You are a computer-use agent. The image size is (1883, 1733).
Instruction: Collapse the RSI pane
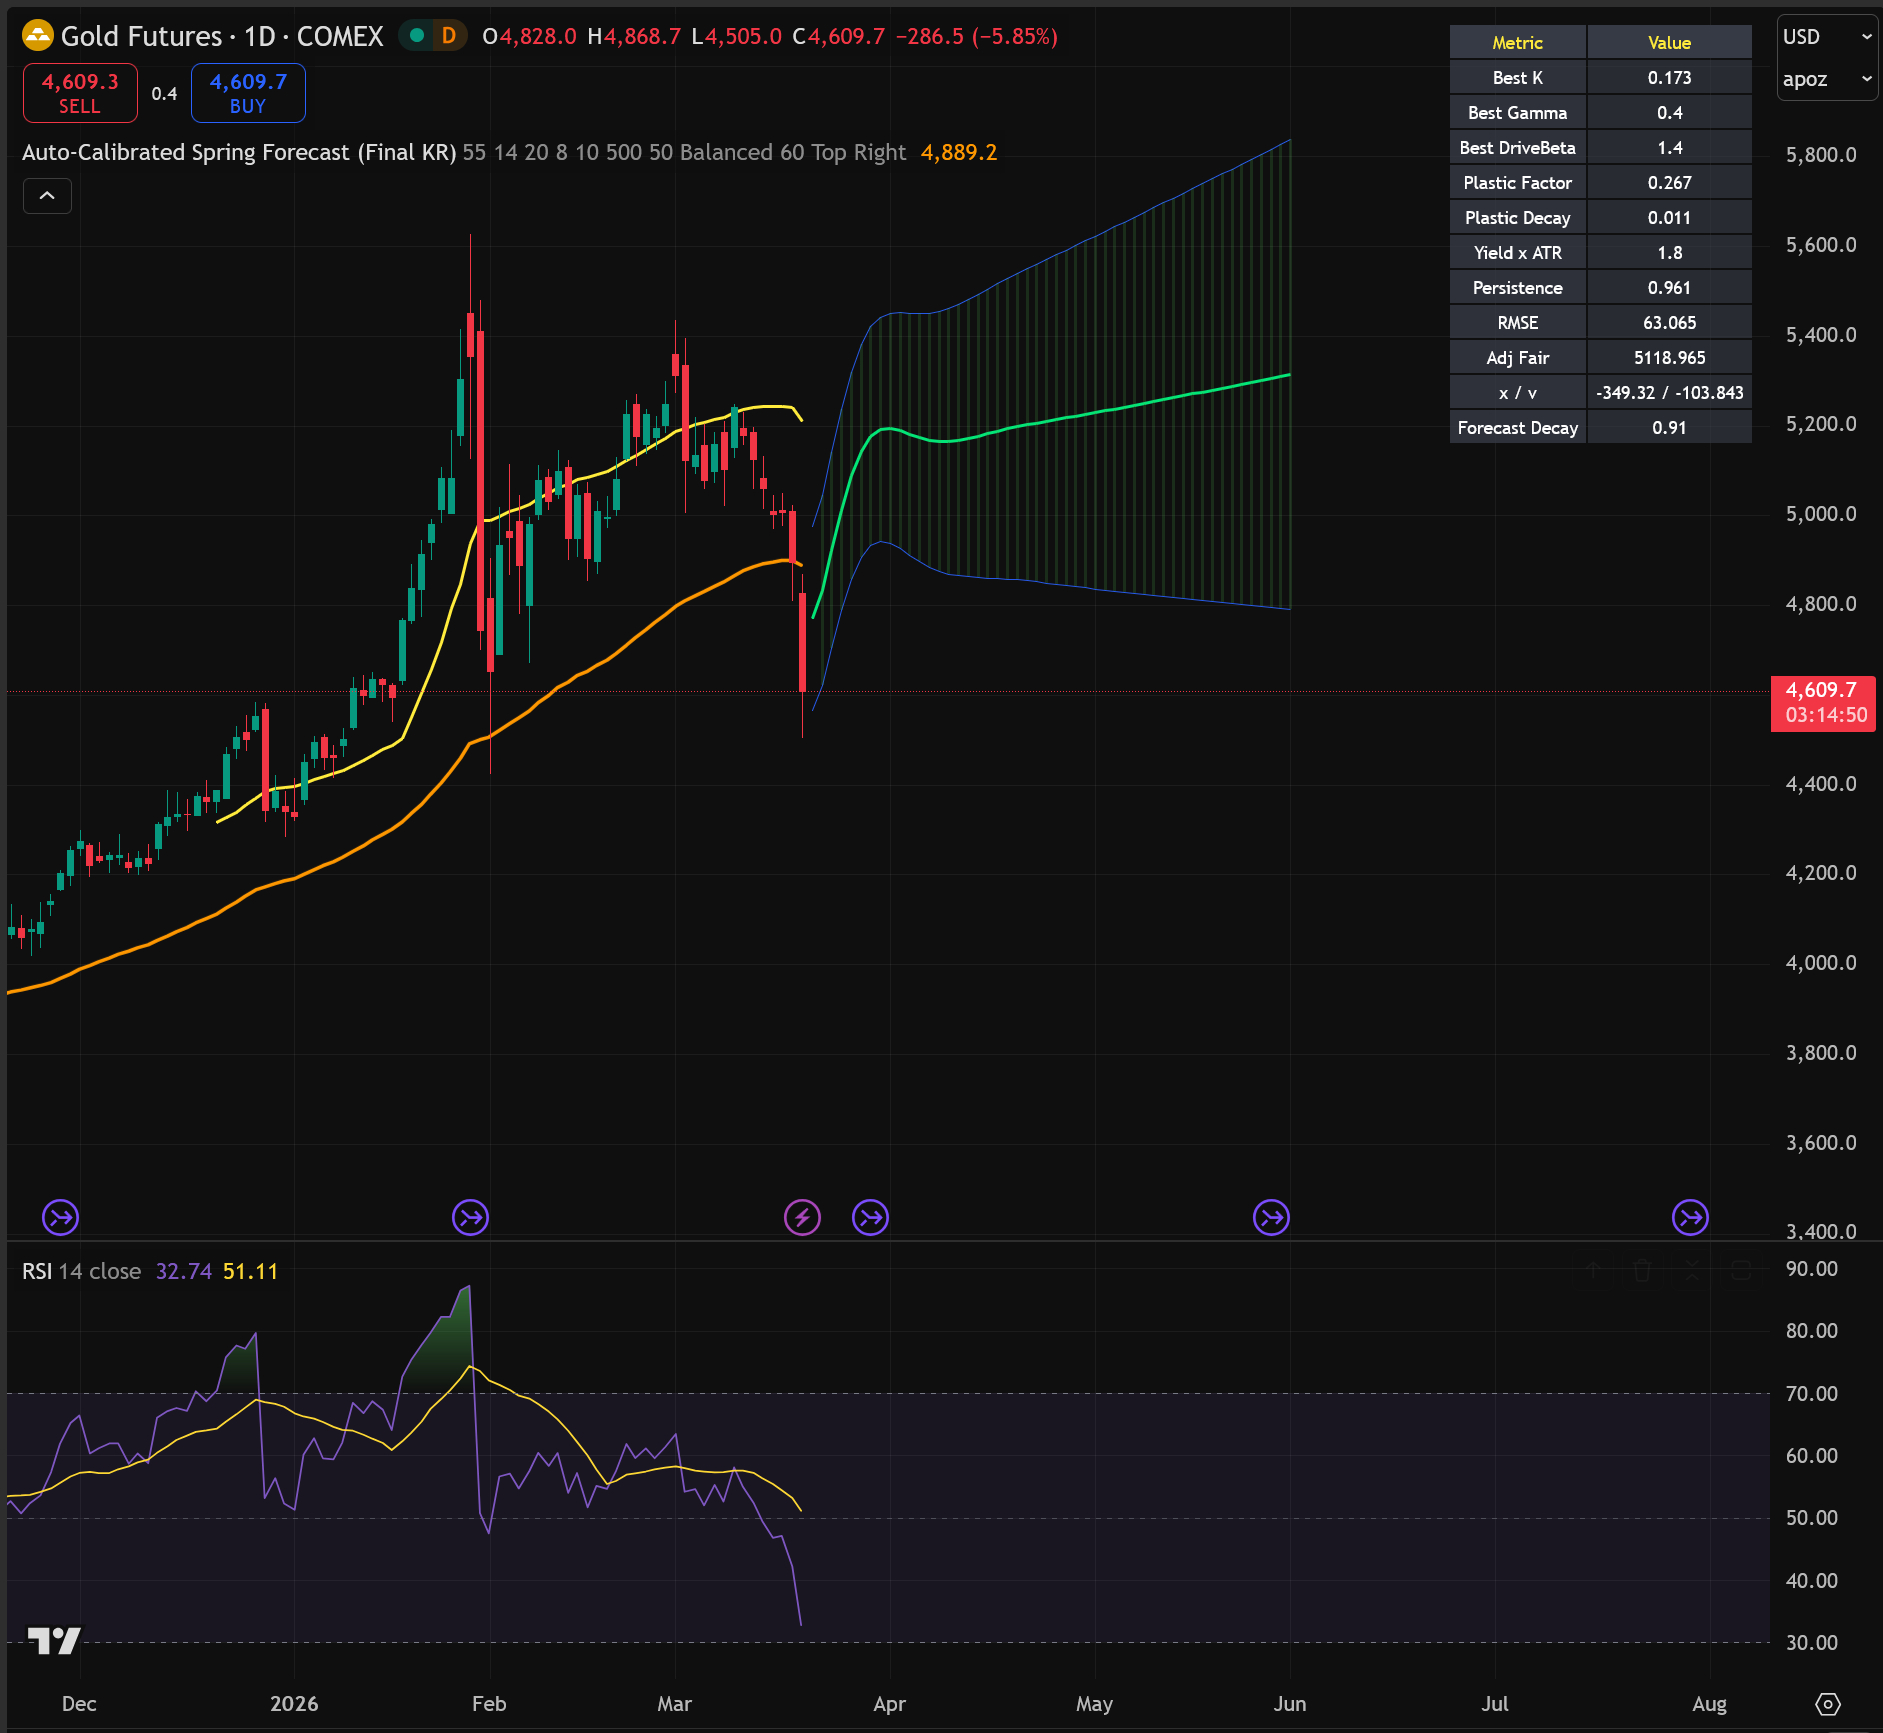(1691, 1271)
